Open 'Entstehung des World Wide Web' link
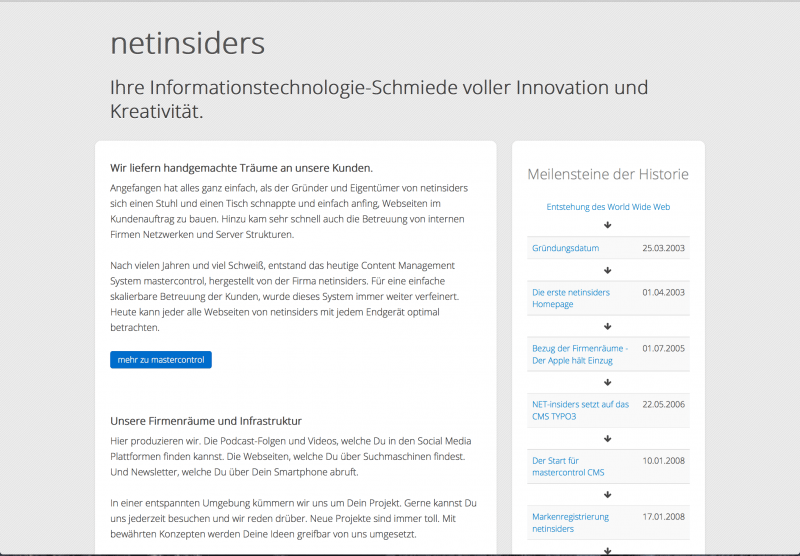 pyautogui.click(x=608, y=207)
